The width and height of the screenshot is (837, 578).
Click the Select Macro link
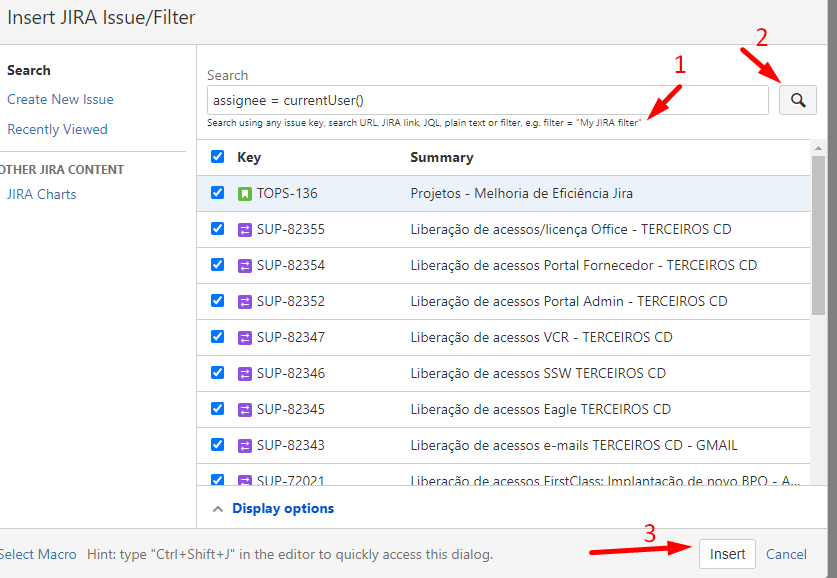coord(38,555)
